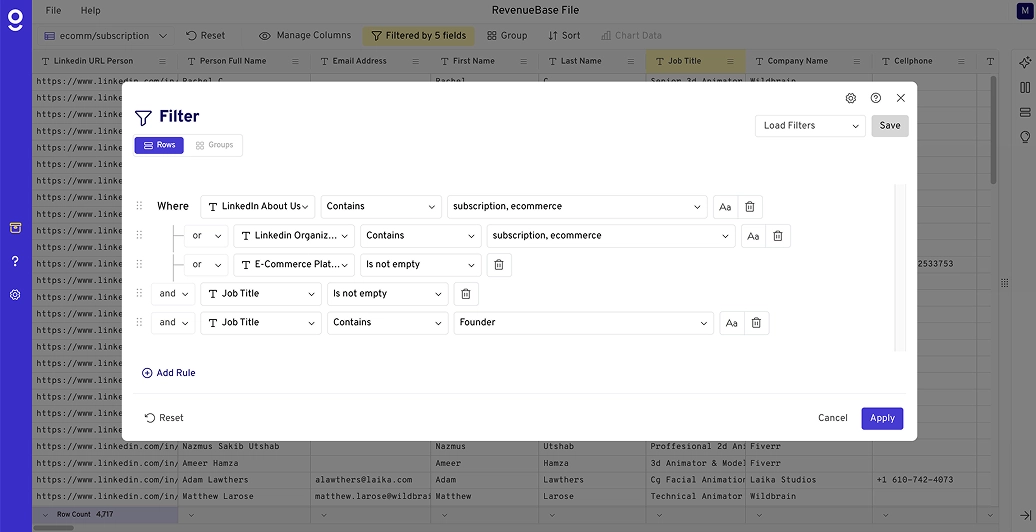
Task: Click cell 'Laika Studios'
Action: [809, 480]
